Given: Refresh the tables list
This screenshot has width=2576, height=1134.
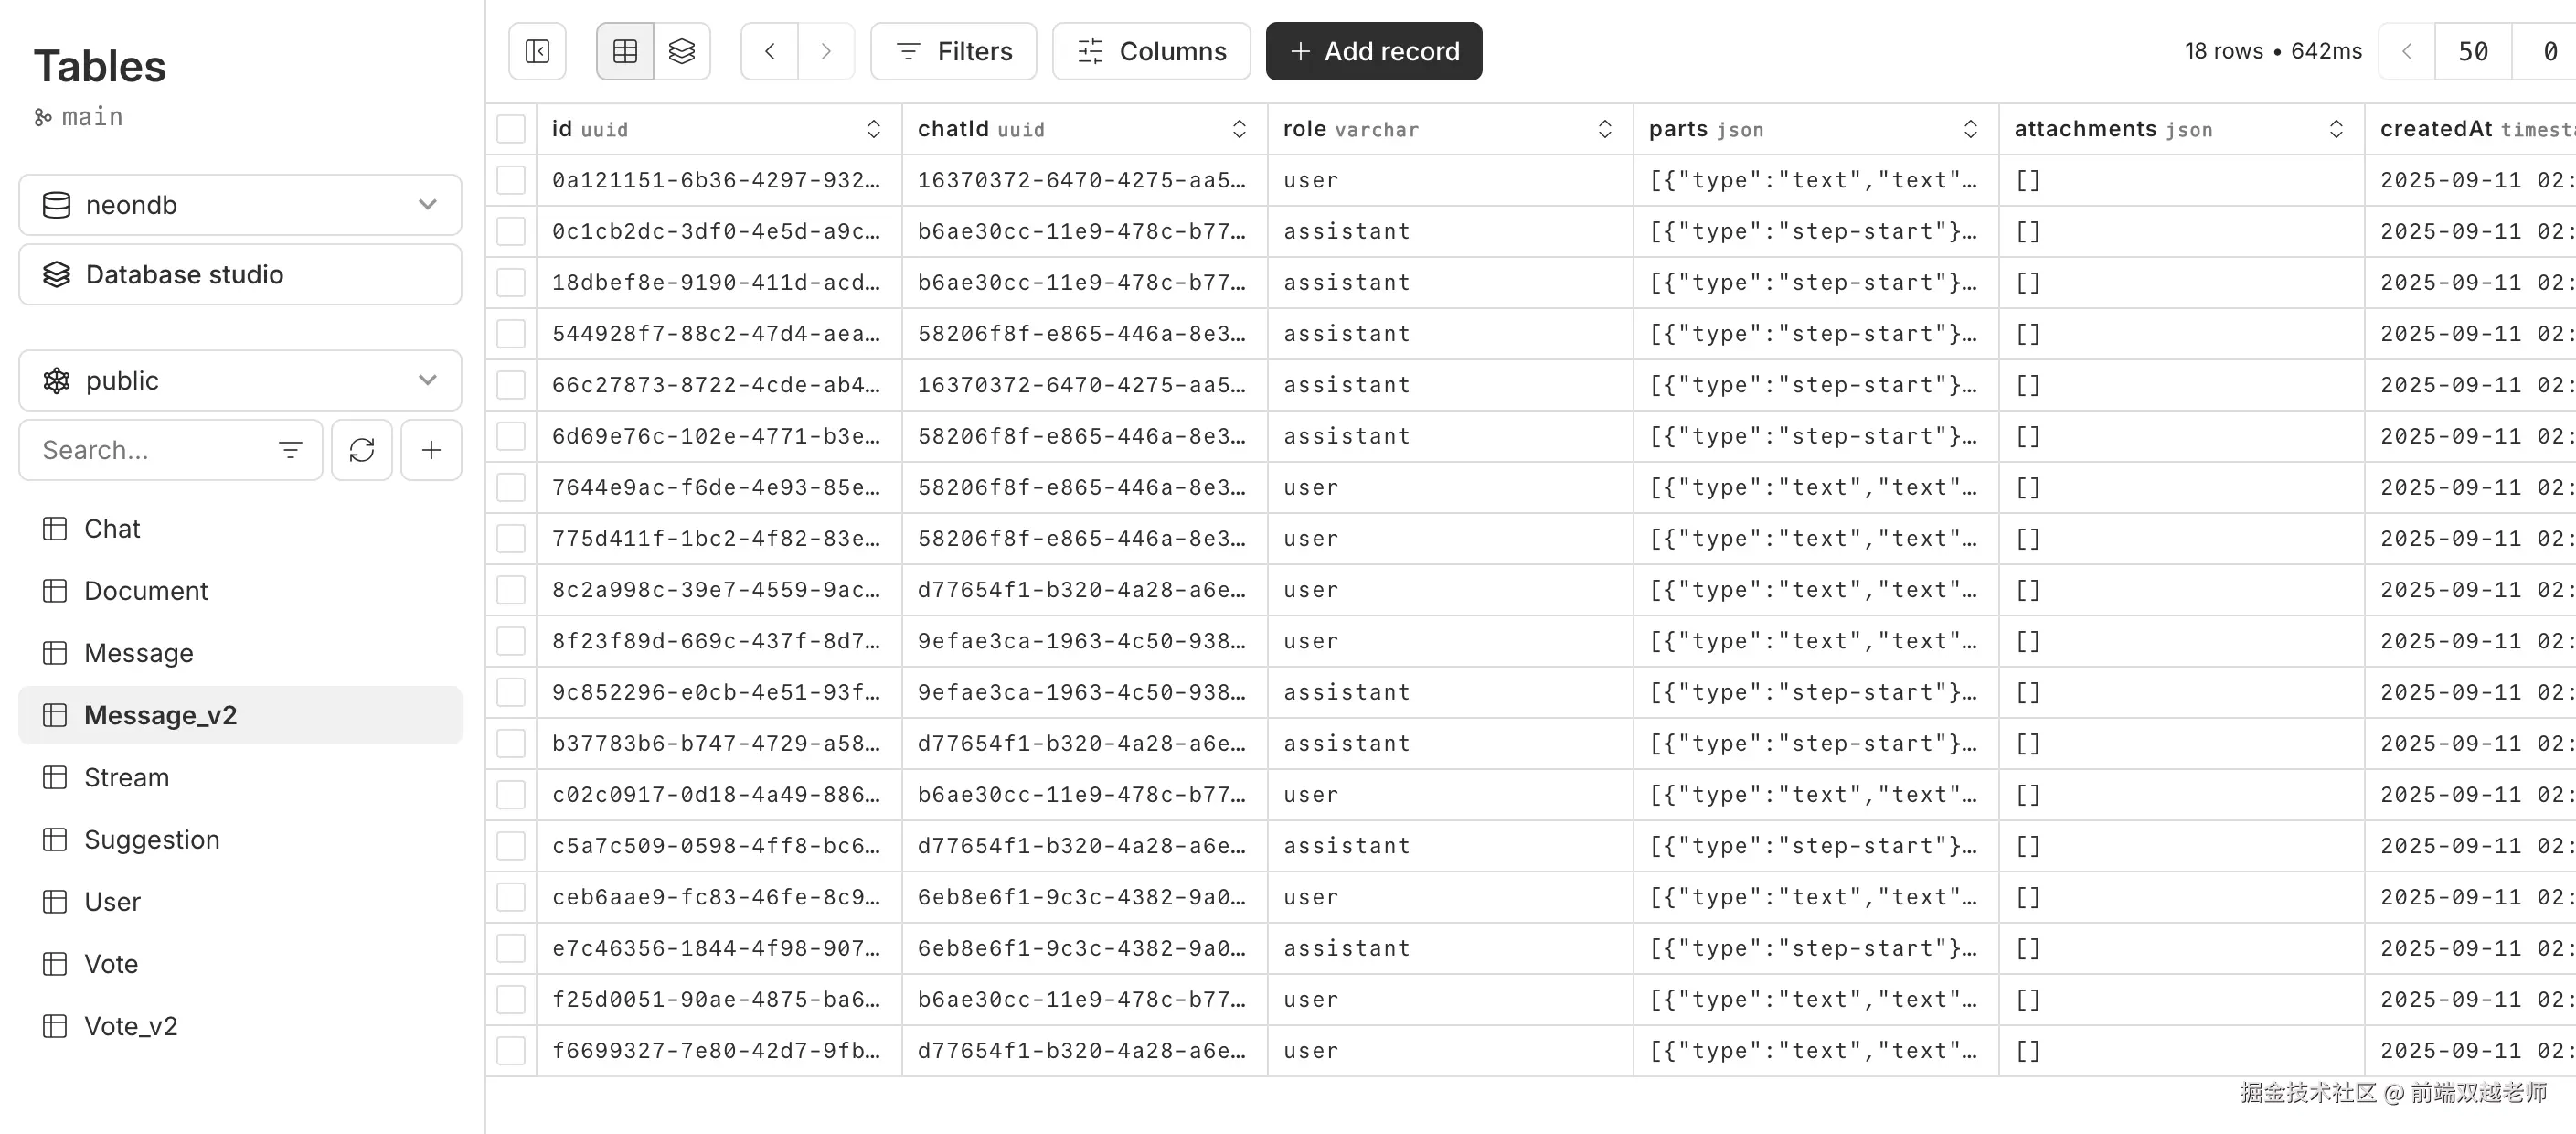Looking at the screenshot, I should 362,450.
